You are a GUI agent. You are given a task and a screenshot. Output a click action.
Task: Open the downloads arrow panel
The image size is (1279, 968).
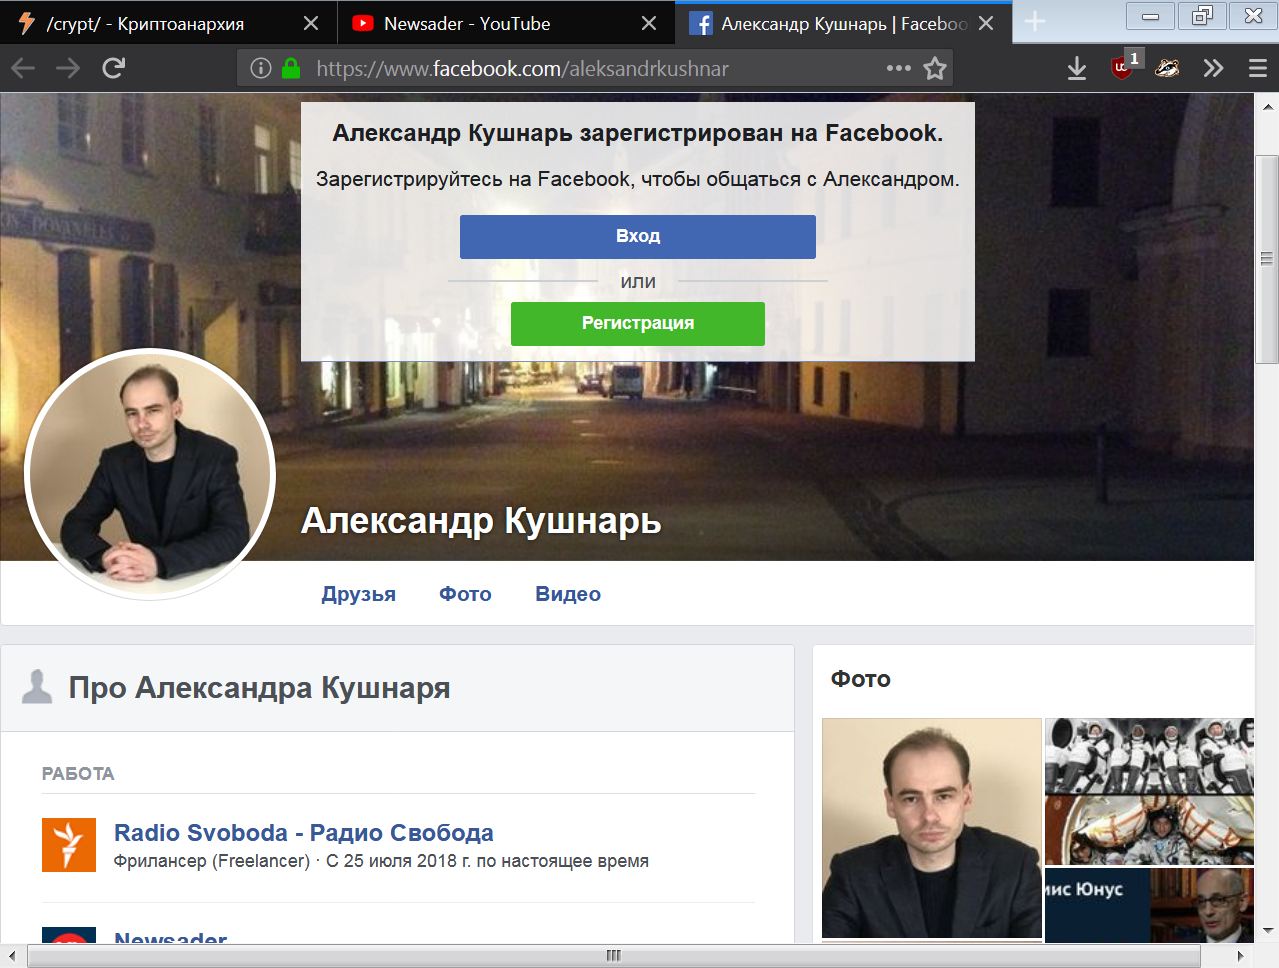click(x=1077, y=68)
